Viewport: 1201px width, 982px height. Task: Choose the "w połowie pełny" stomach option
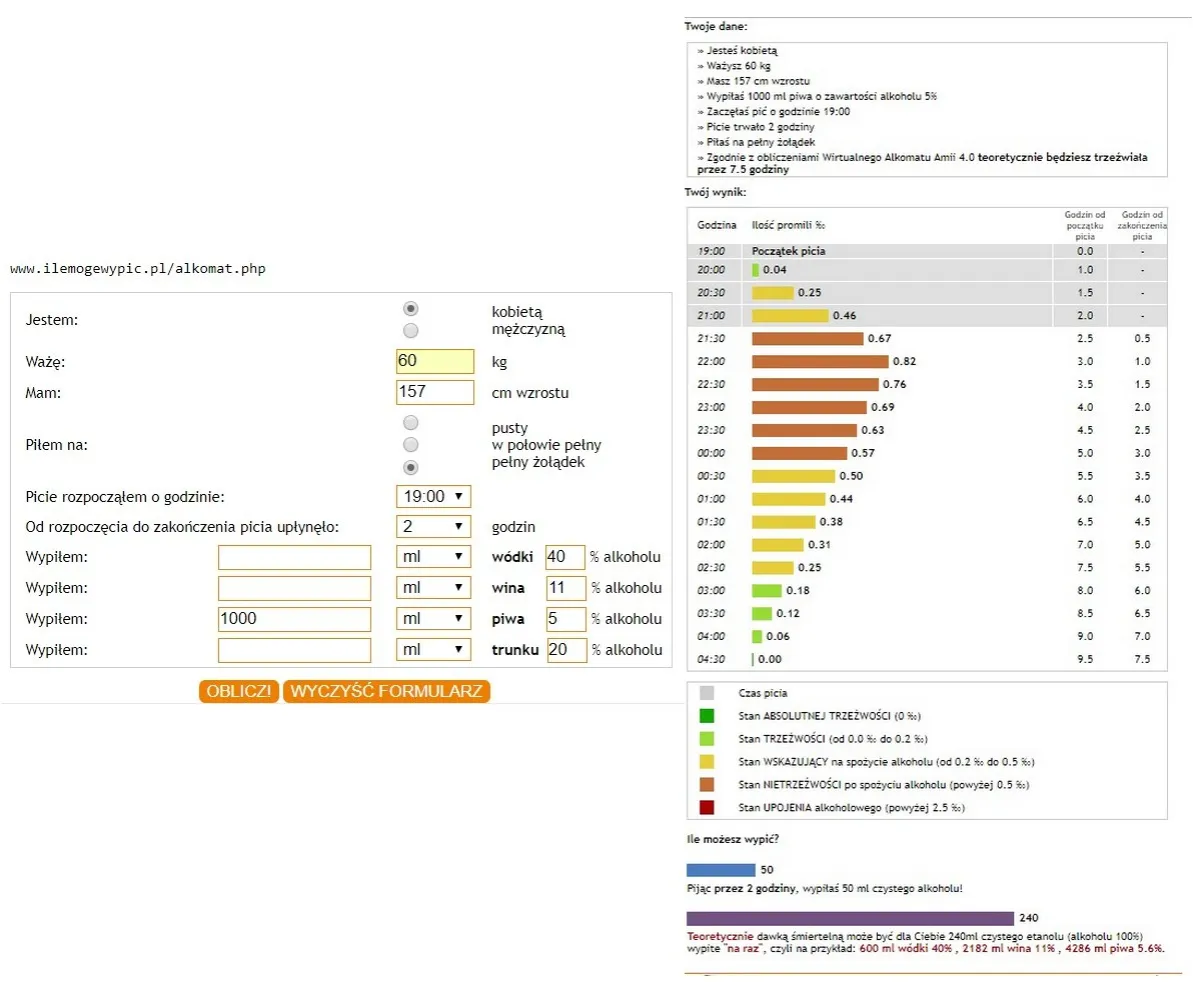point(411,445)
